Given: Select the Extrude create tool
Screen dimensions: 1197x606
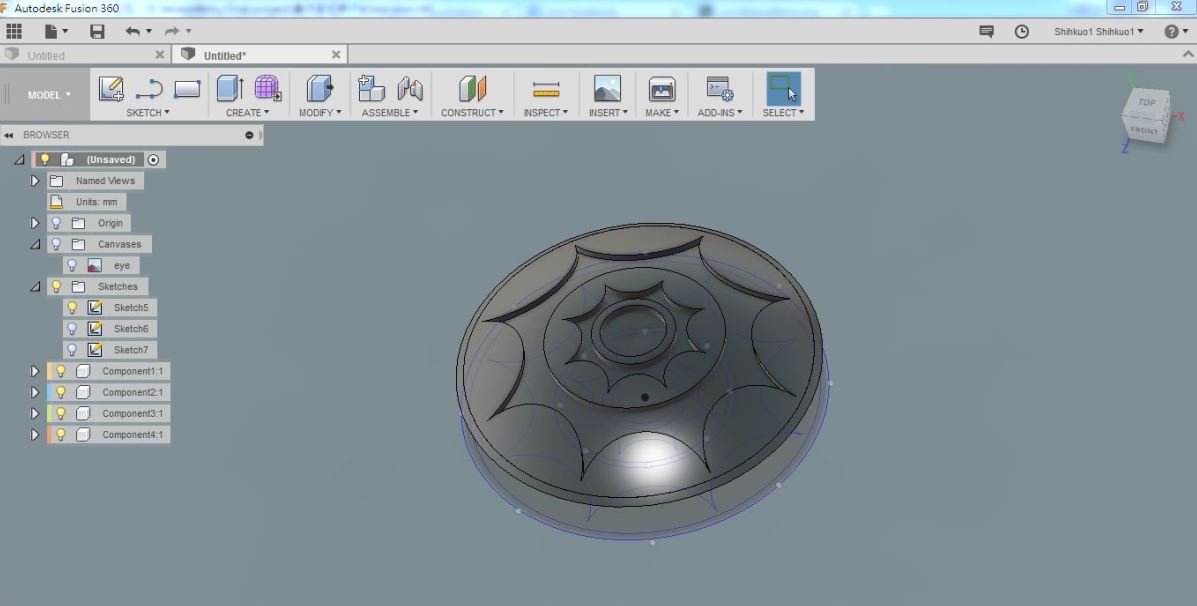Looking at the screenshot, I should coord(230,89).
